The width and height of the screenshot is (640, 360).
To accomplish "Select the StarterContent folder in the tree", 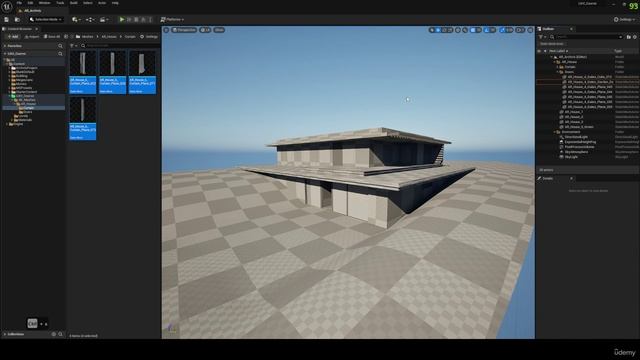I will tap(26, 92).
